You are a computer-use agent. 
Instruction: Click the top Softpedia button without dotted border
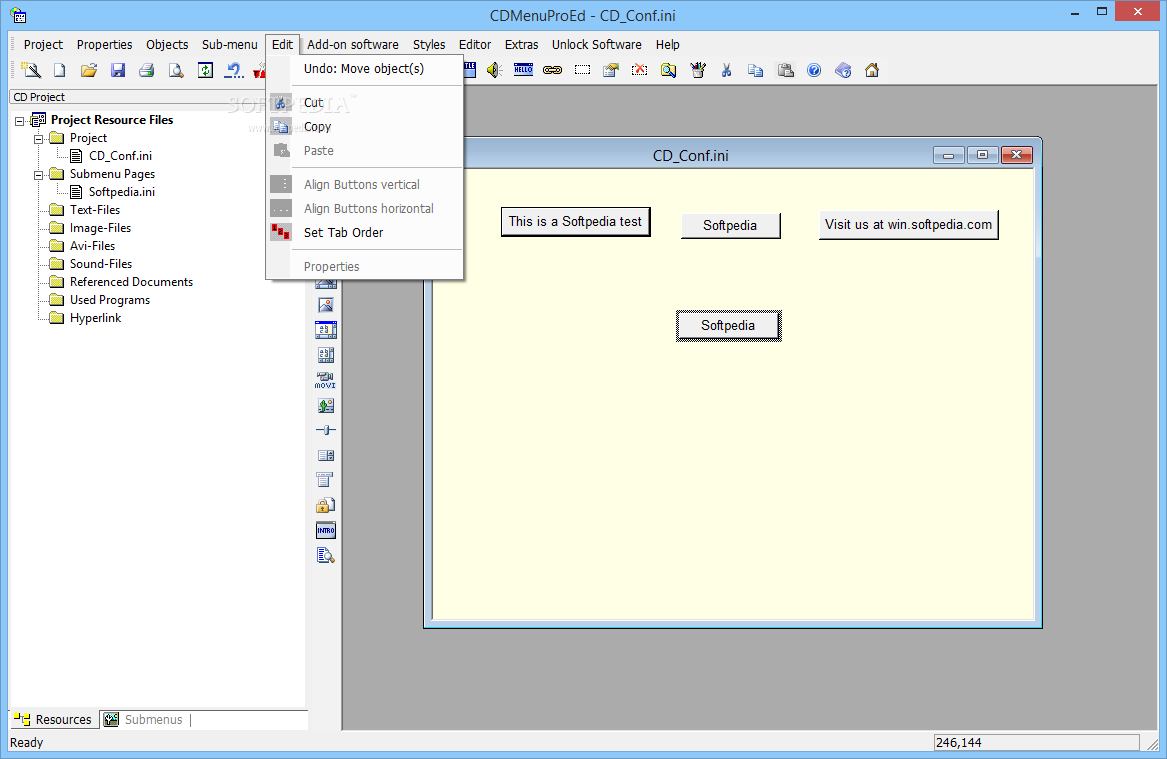(x=730, y=225)
